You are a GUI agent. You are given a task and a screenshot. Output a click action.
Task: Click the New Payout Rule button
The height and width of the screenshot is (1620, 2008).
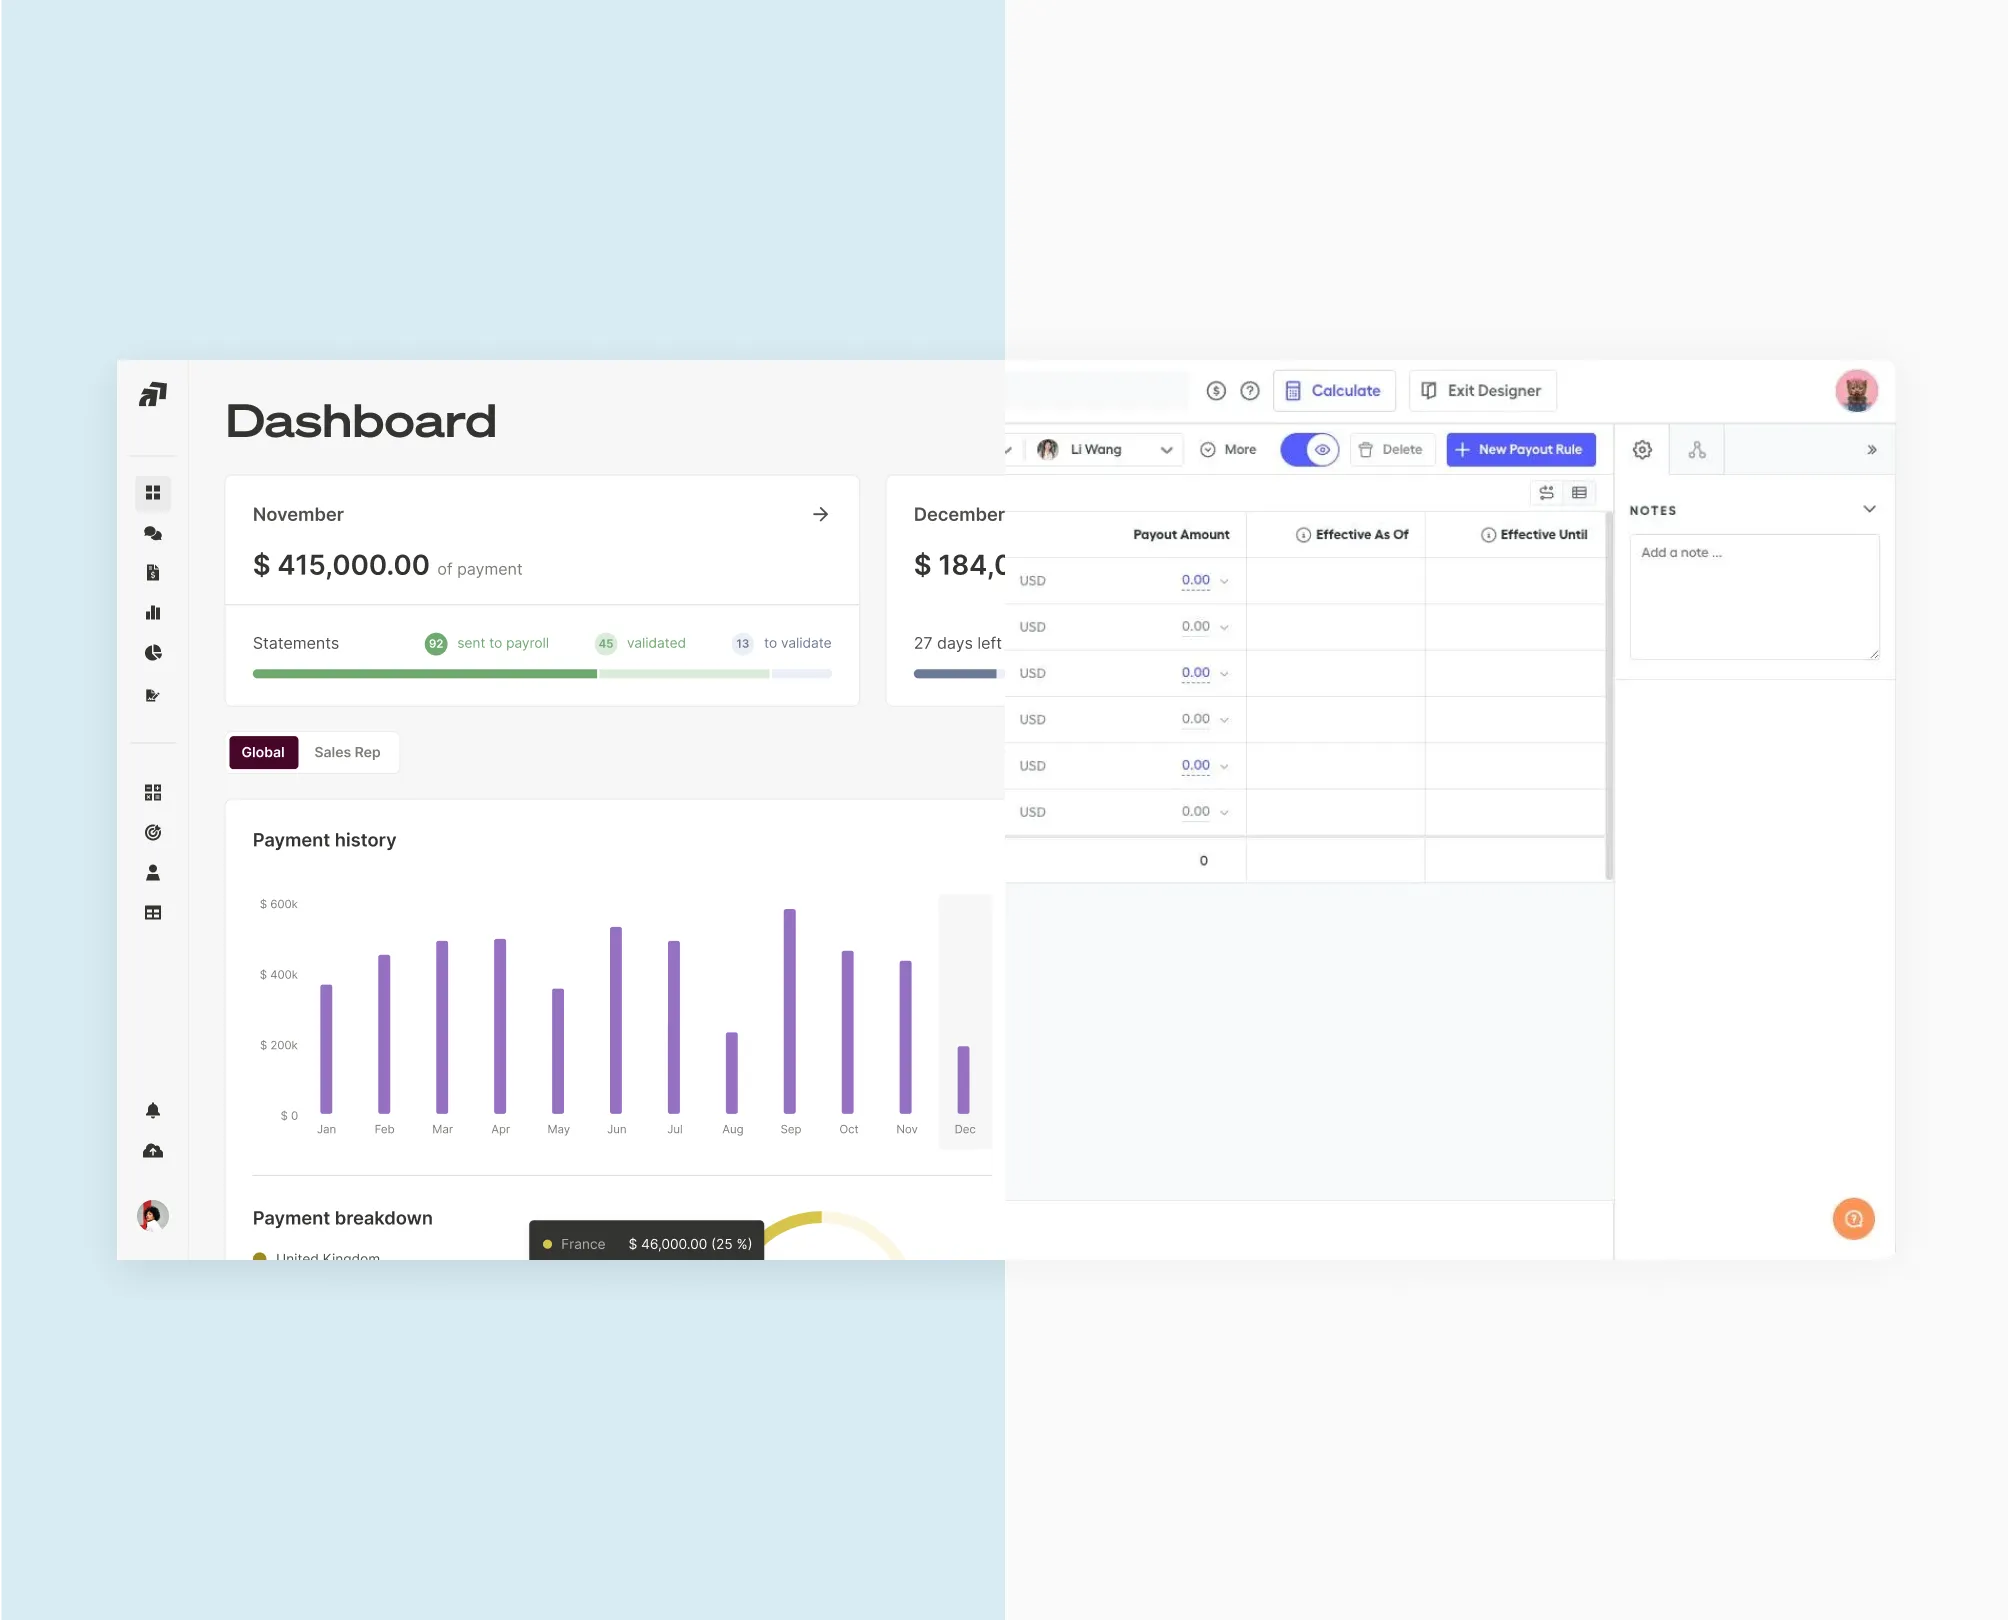click(x=1520, y=450)
